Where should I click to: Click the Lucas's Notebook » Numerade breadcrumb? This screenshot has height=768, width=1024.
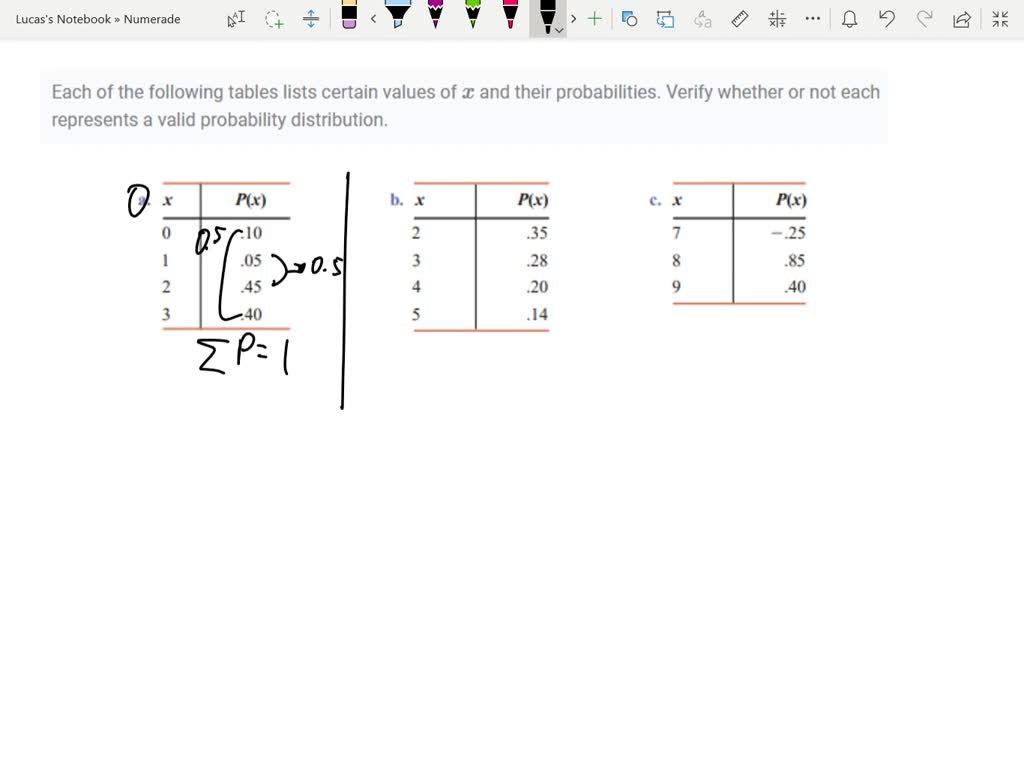98,19
